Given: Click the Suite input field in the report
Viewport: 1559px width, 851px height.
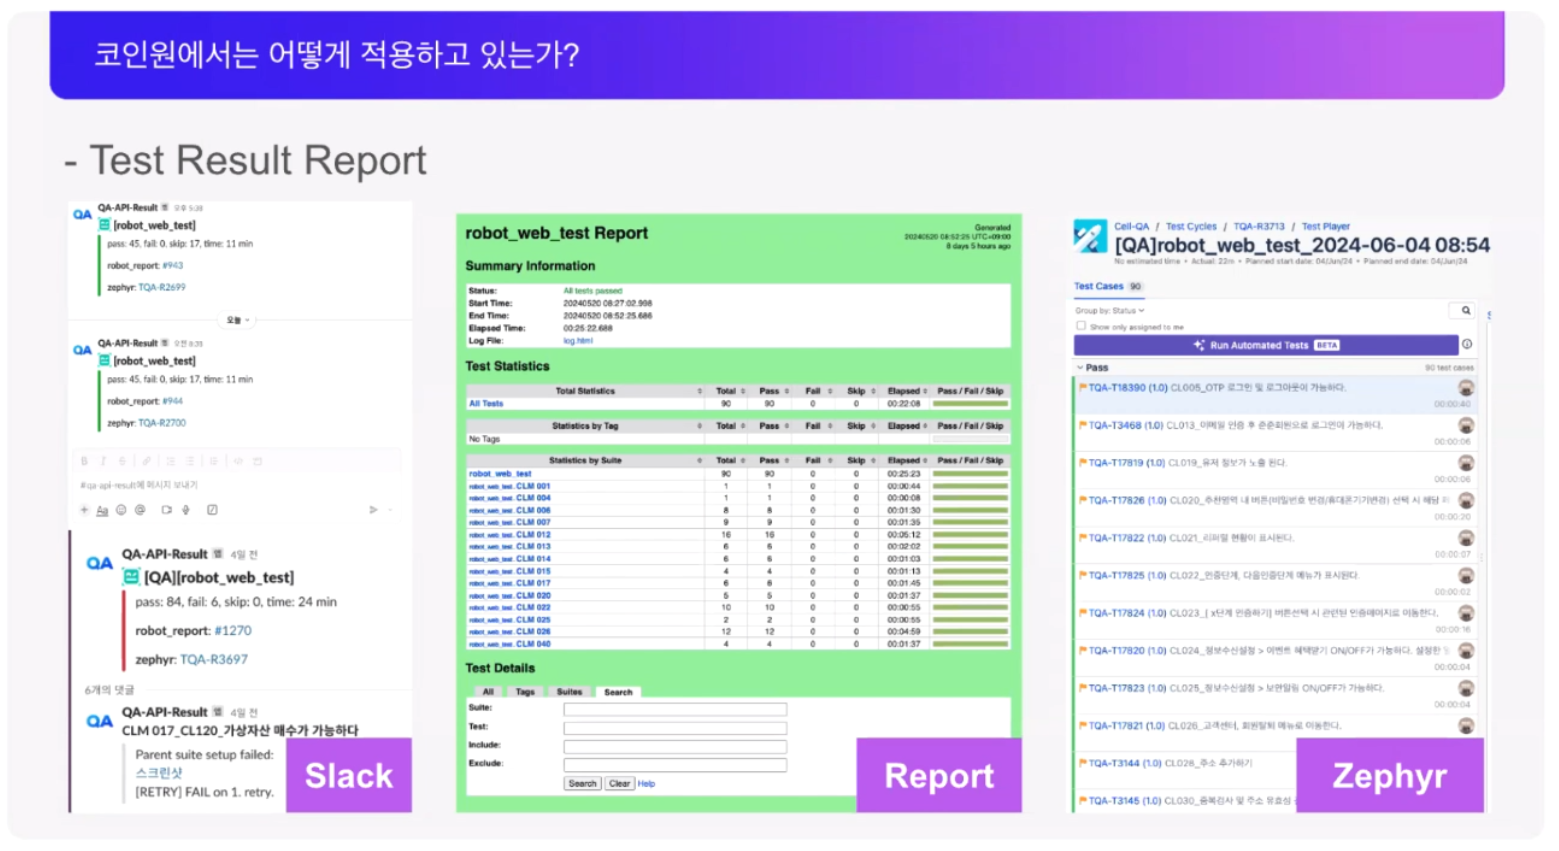Looking at the screenshot, I should pos(675,709).
